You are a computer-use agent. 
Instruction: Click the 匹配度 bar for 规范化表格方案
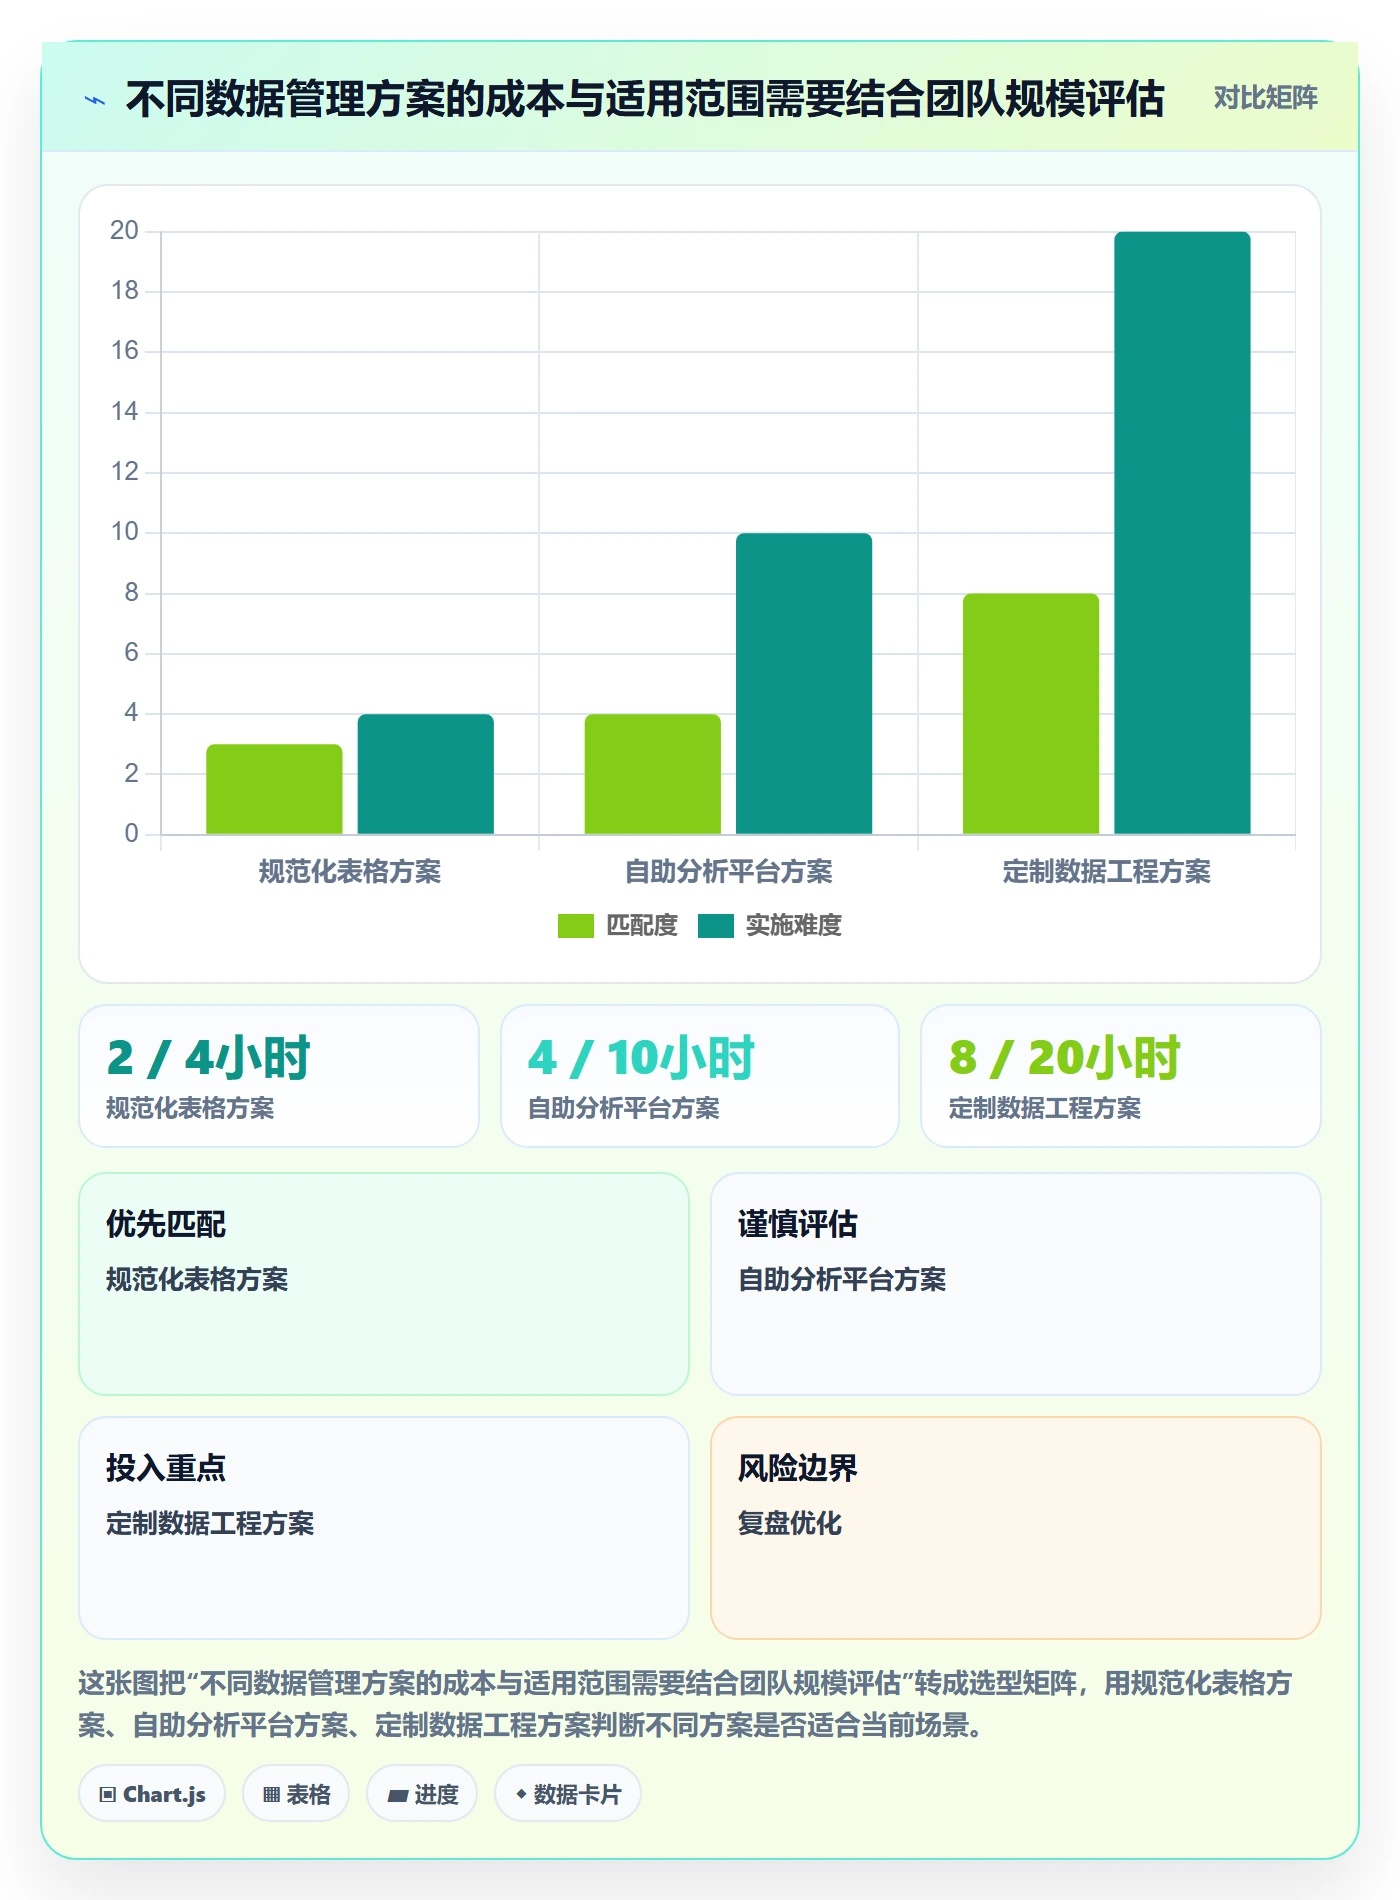[274, 789]
